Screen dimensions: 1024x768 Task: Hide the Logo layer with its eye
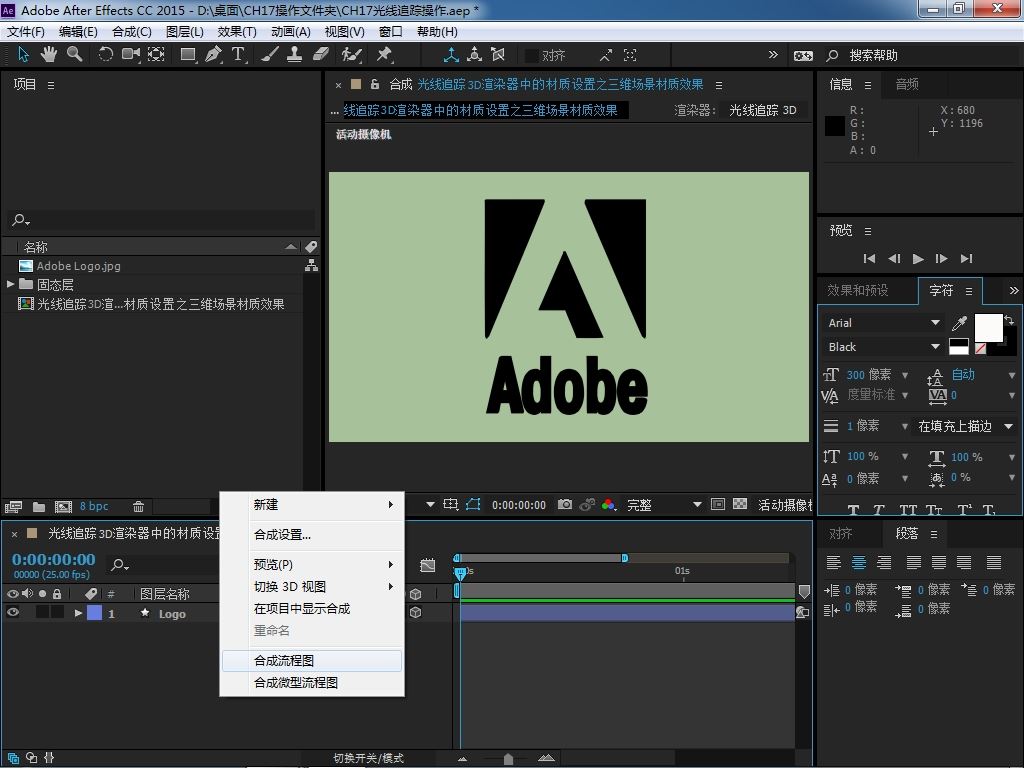click(x=12, y=613)
